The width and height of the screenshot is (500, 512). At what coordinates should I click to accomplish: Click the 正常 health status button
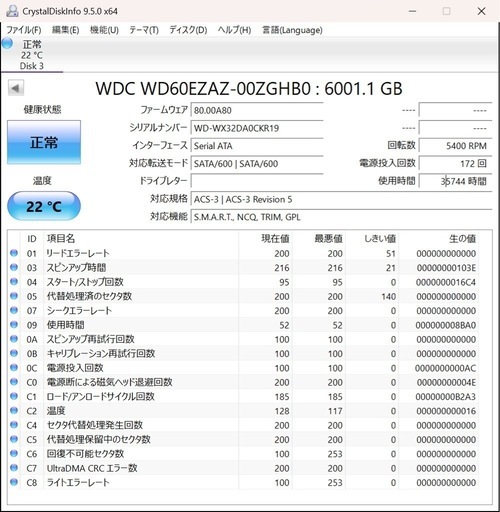pos(44,142)
